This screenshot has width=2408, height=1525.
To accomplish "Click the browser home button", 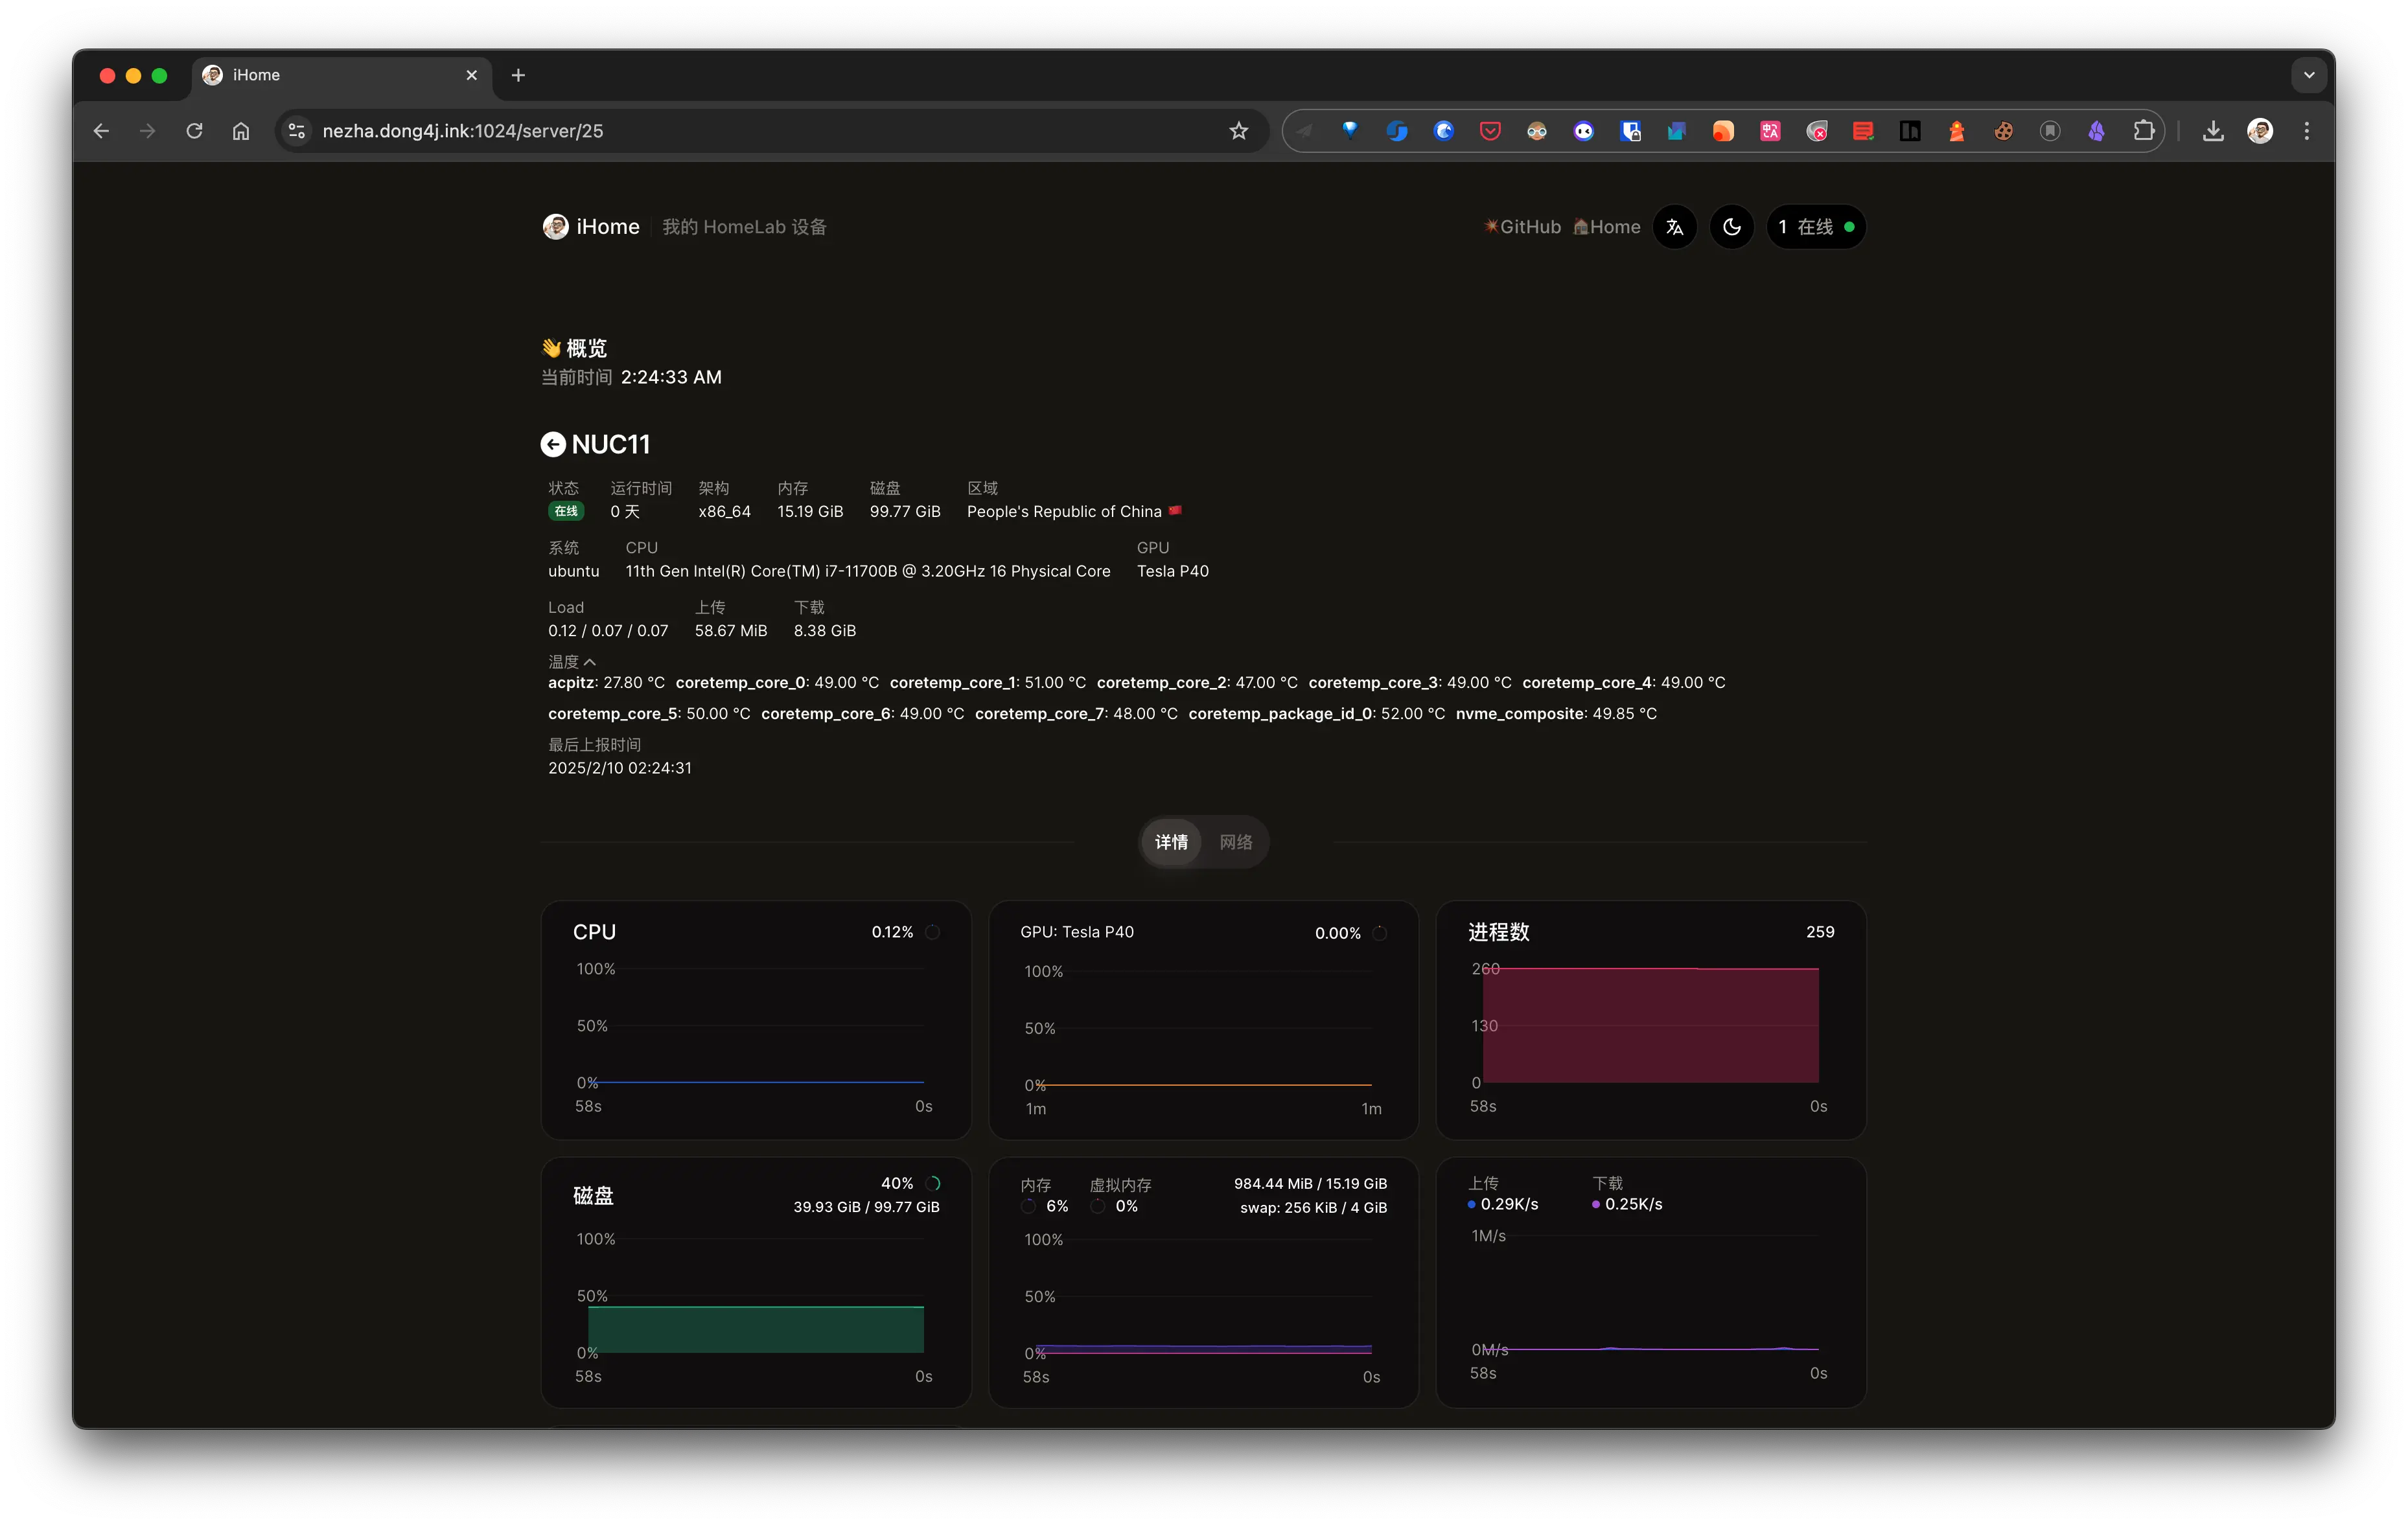I will tap(241, 131).
